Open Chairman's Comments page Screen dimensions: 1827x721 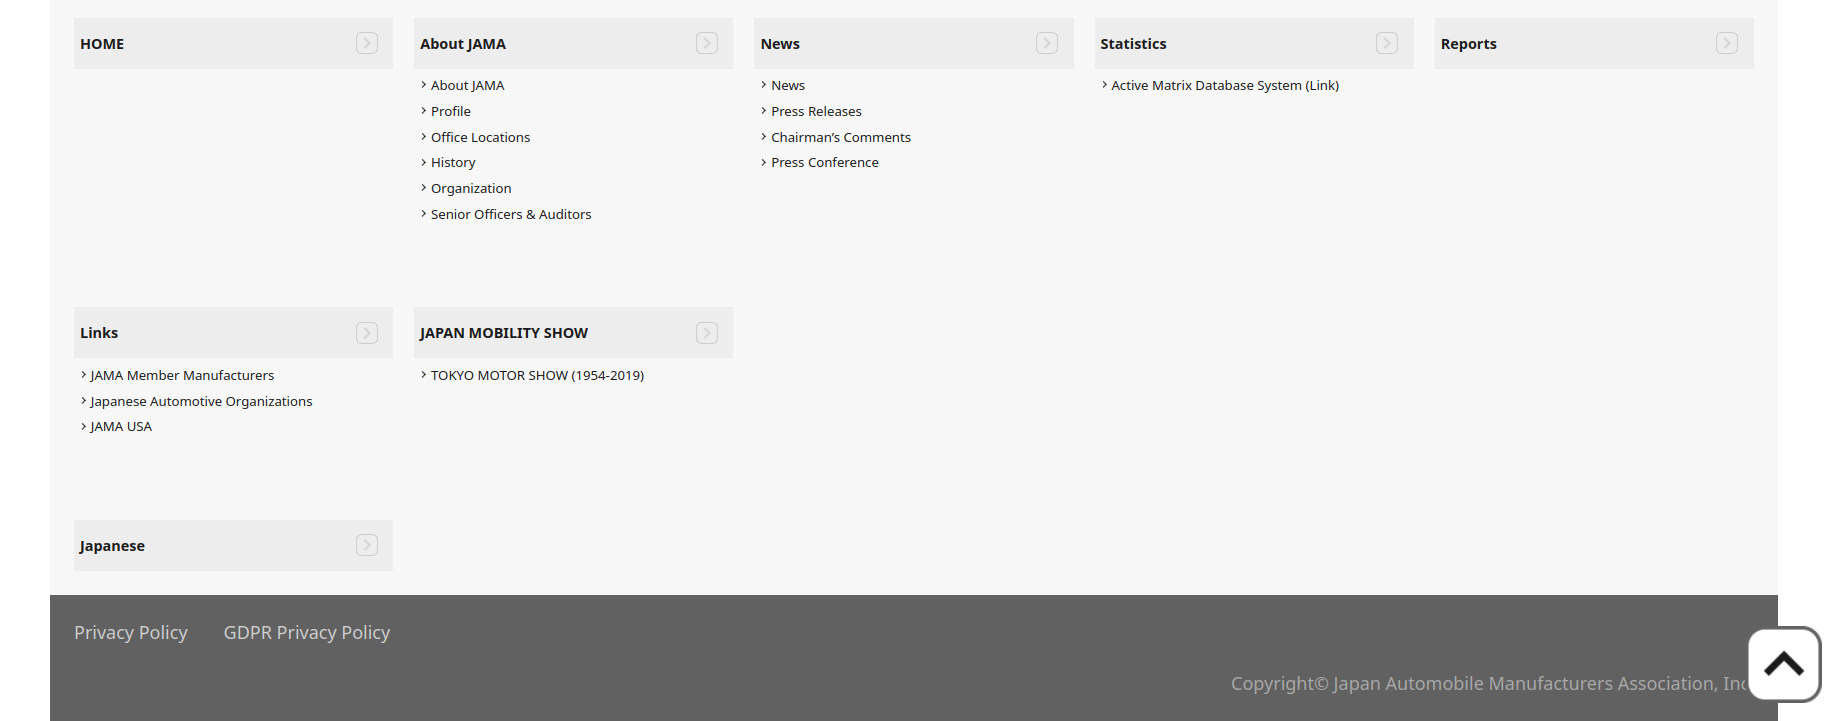click(841, 137)
